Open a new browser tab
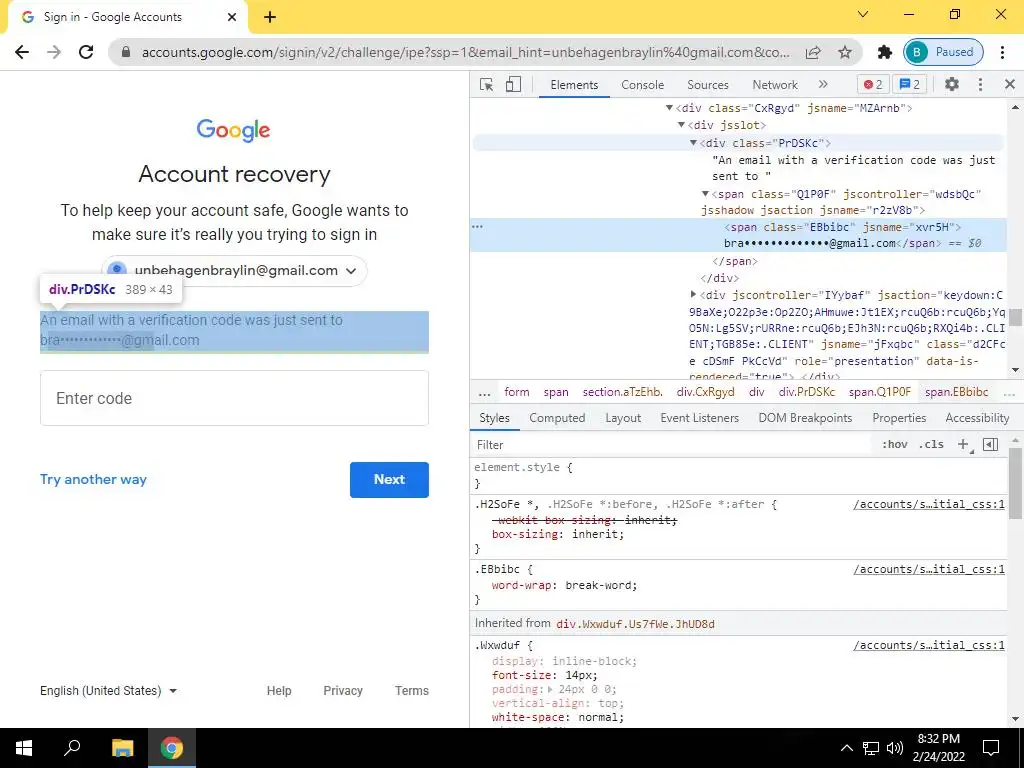Screen dimensions: 1024x768 coord(270,17)
